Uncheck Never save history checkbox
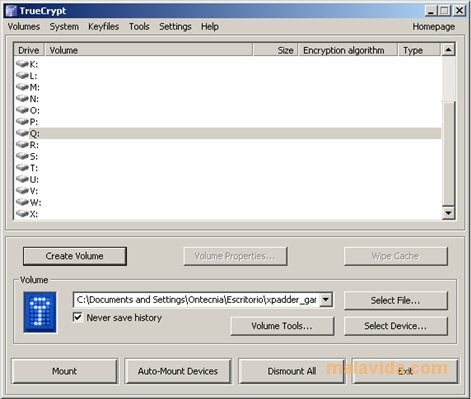 [x=77, y=317]
